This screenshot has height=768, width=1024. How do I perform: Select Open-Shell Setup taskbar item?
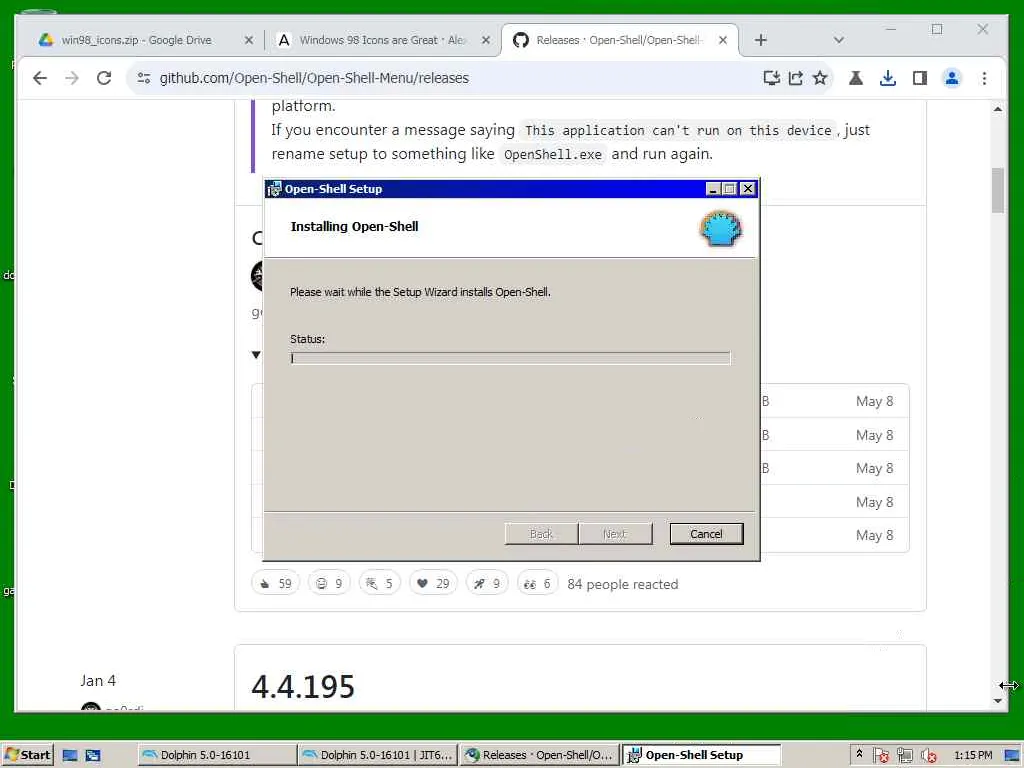tap(701, 755)
